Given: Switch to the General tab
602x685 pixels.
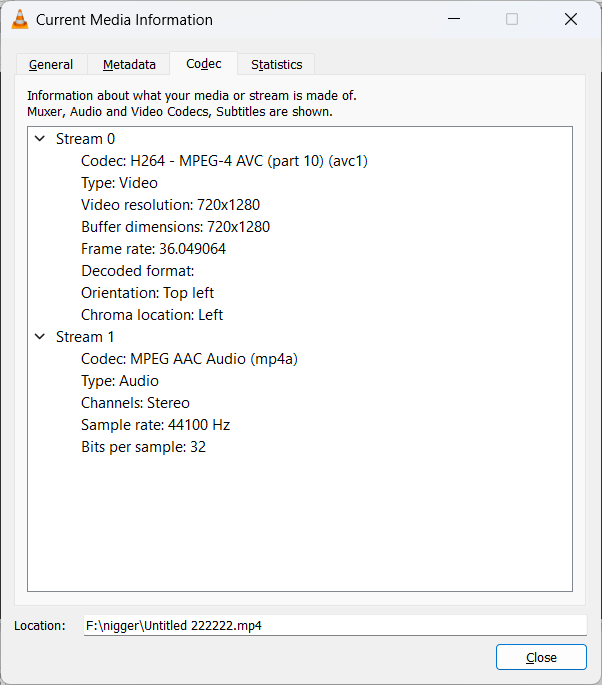Looking at the screenshot, I should coord(51,65).
